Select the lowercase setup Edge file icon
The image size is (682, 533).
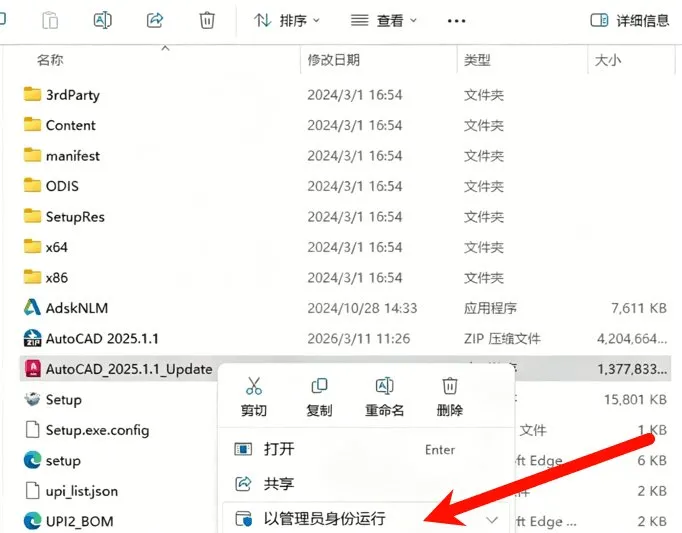click(x=32, y=460)
